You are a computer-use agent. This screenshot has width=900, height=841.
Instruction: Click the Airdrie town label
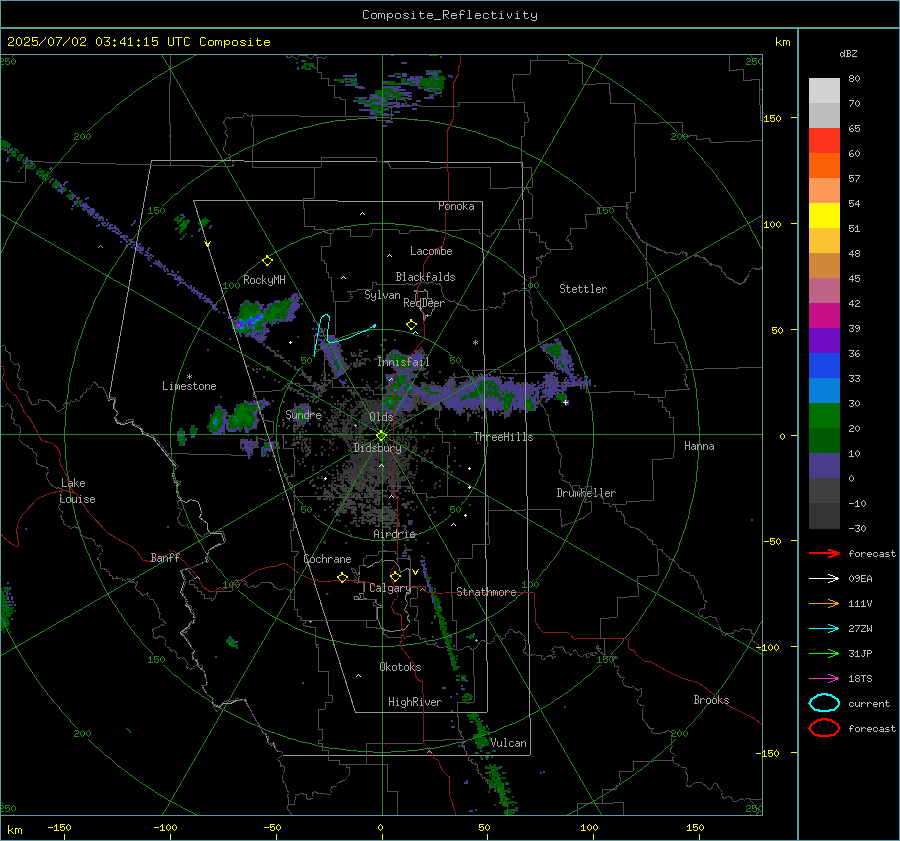[x=394, y=534]
